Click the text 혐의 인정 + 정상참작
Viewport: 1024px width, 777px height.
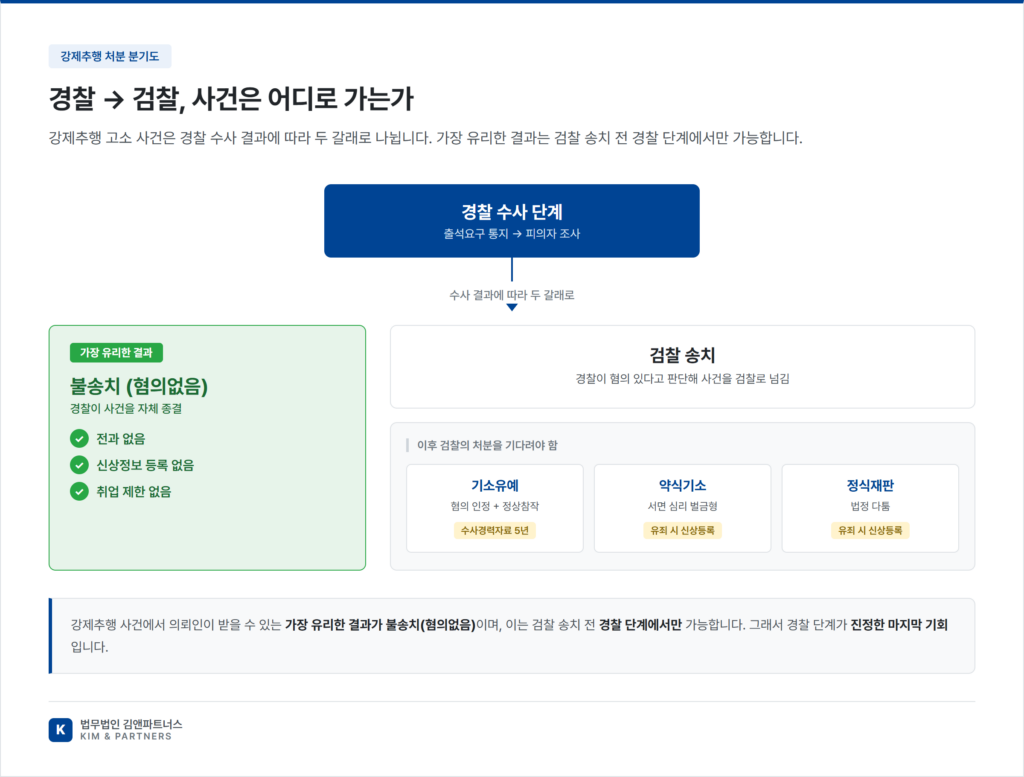point(495,506)
